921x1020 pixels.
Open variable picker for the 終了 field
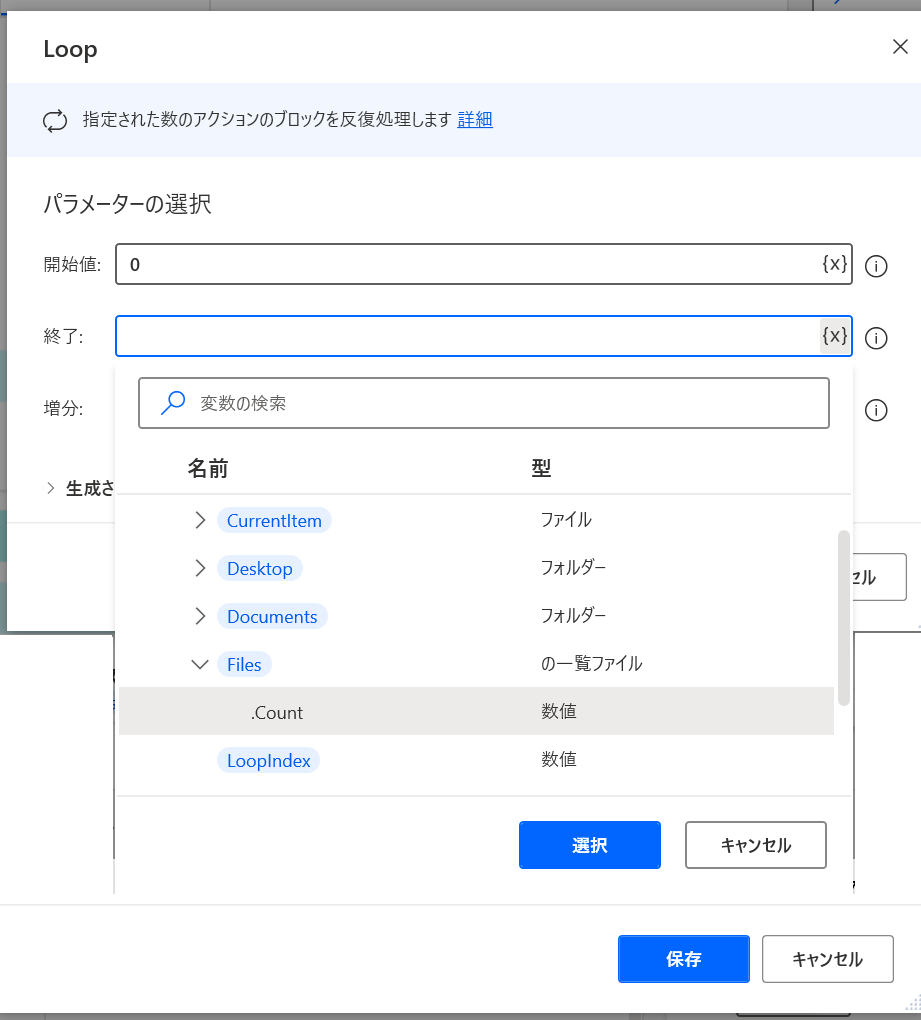click(834, 336)
